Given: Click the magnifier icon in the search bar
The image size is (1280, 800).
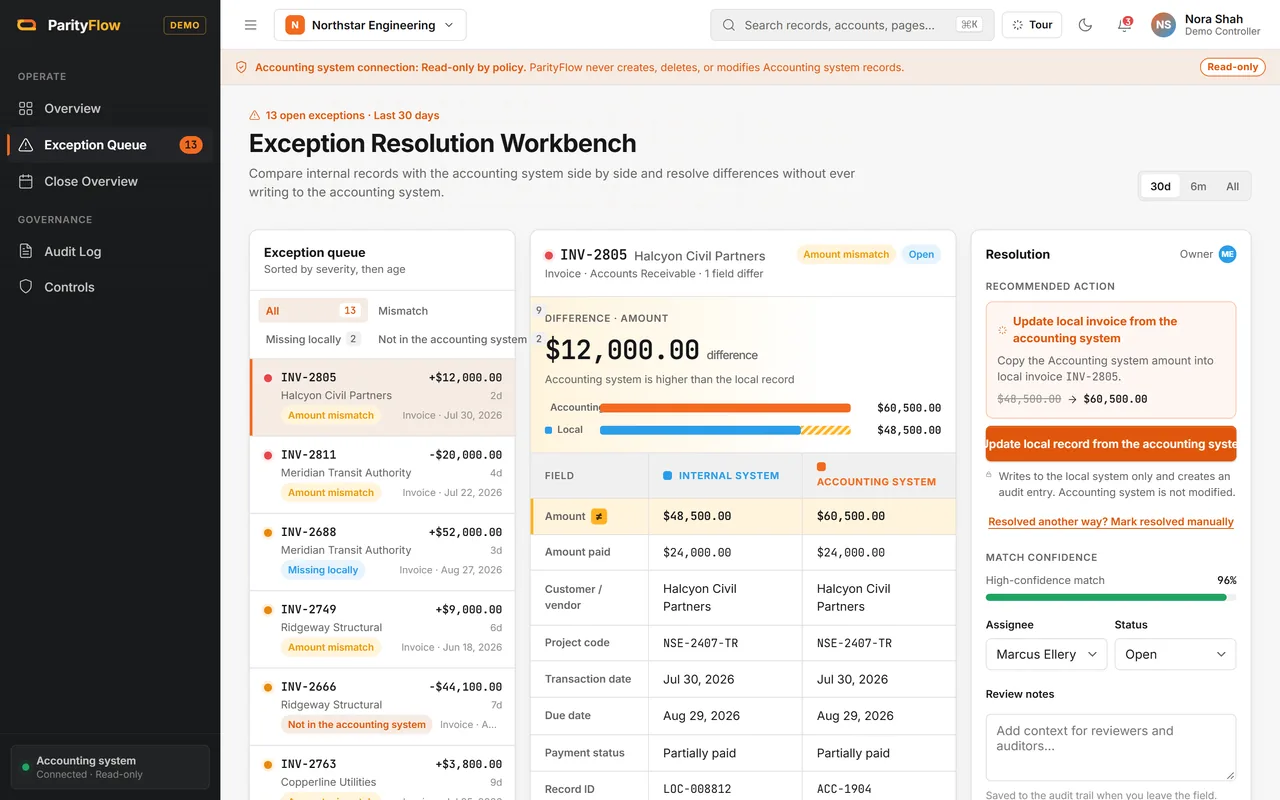Looking at the screenshot, I should 729,25.
